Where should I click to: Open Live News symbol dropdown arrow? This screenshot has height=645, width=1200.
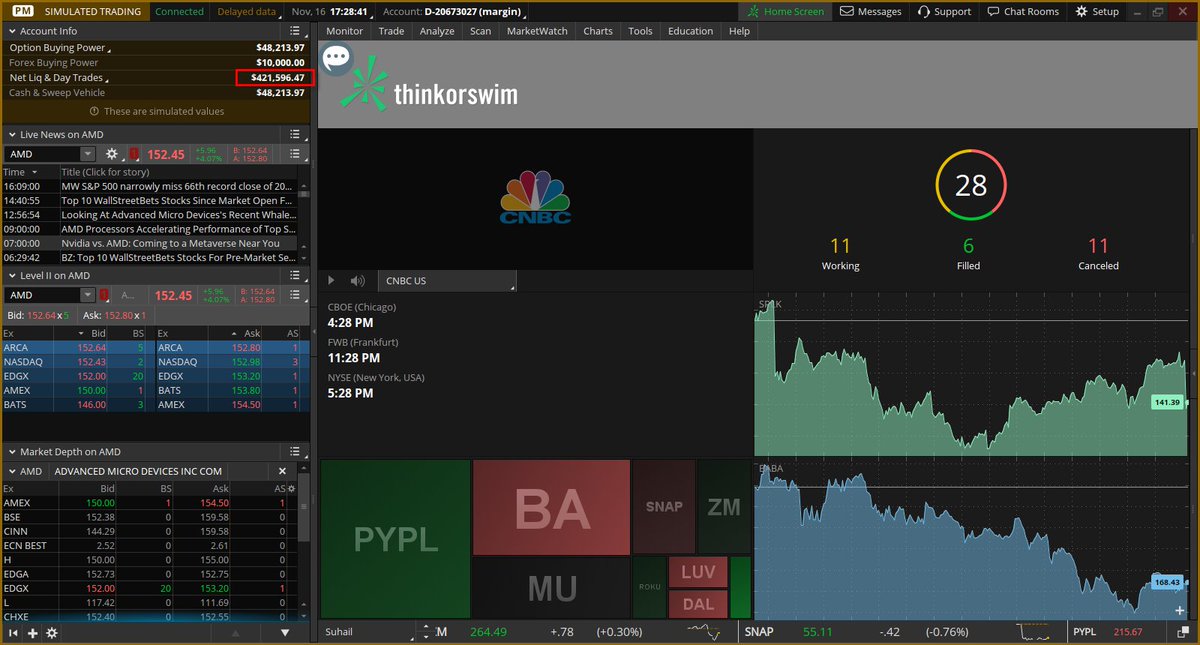click(x=88, y=154)
